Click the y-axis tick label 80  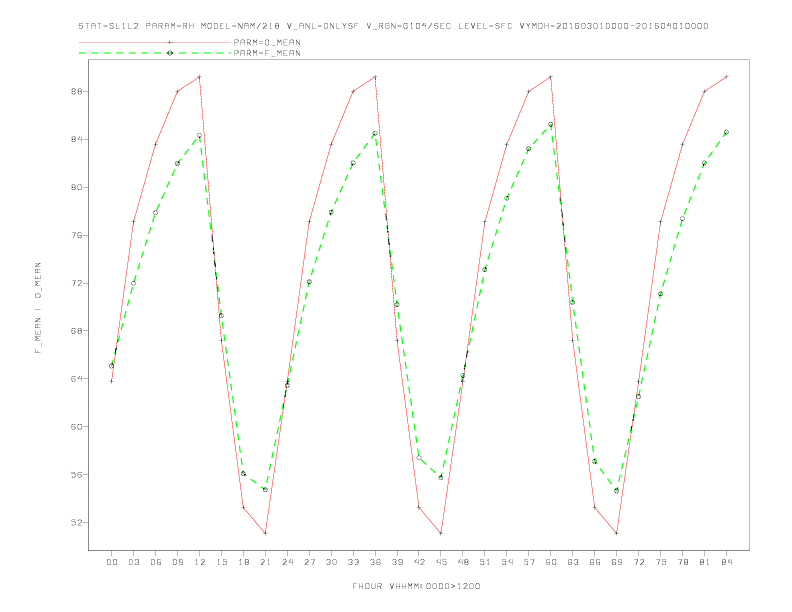tap(77, 187)
